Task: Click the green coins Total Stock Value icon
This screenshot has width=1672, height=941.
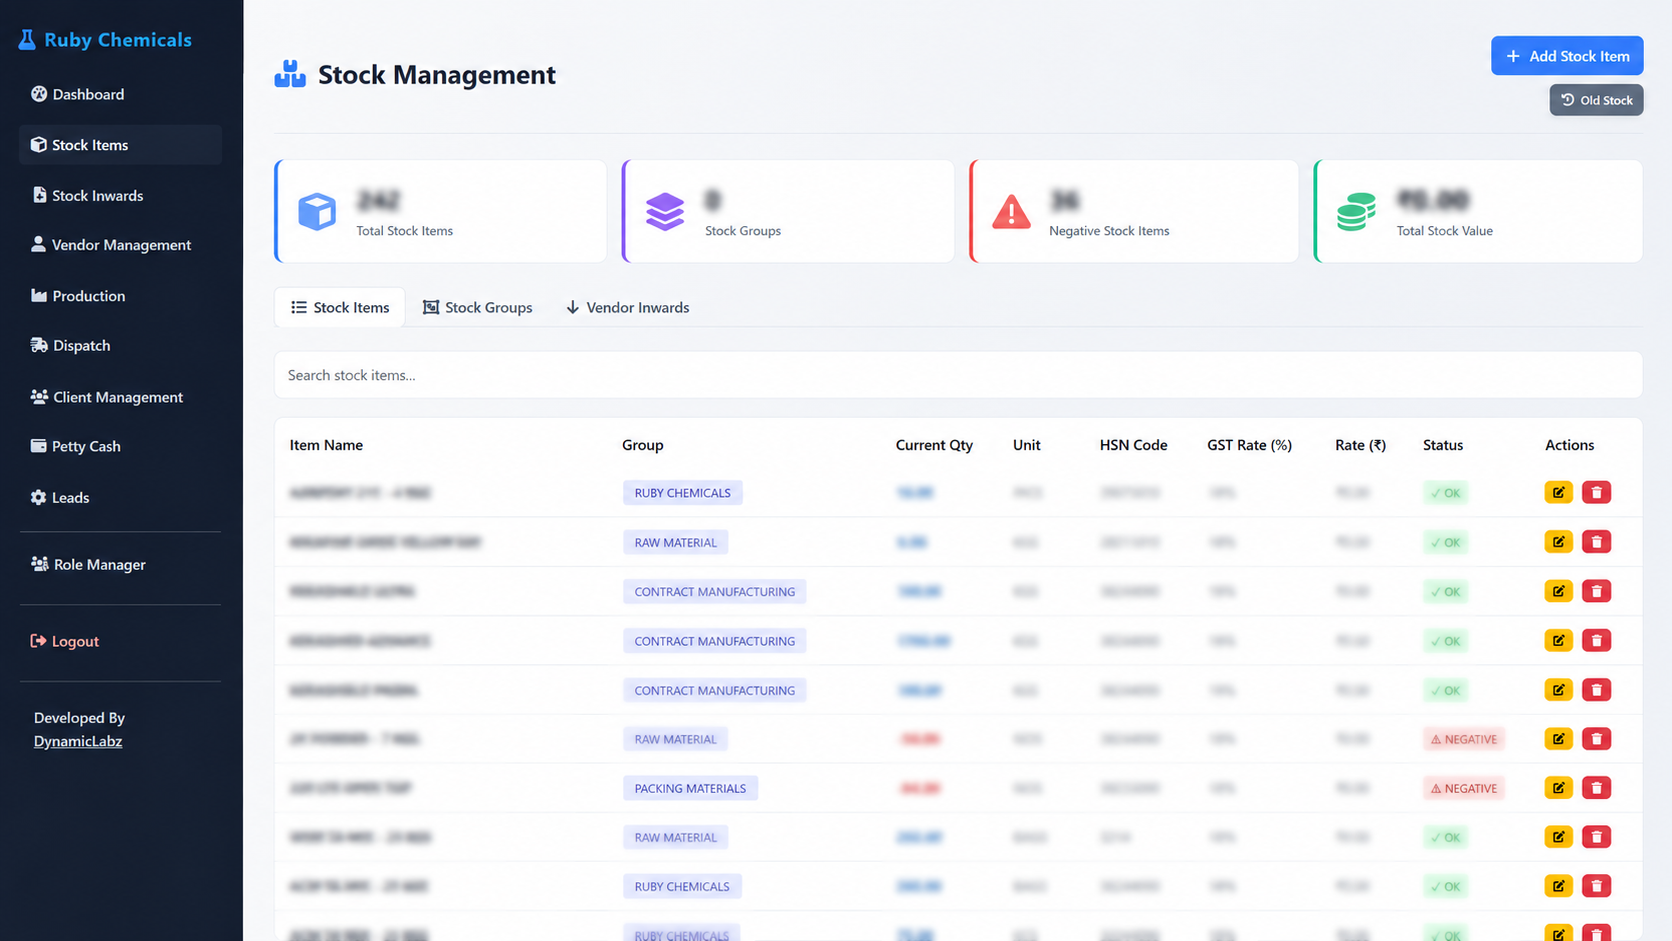Action: coord(1356,212)
